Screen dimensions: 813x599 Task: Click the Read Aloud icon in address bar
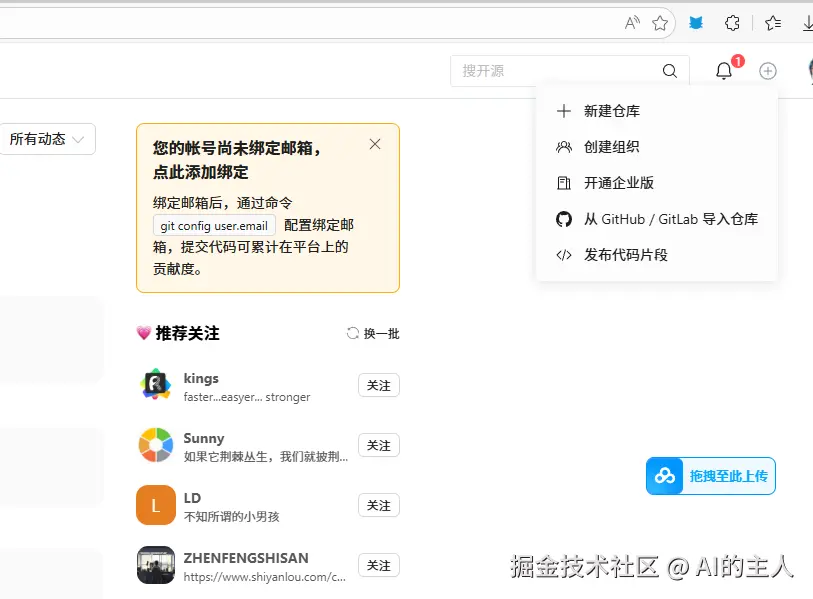tap(632, 23)
